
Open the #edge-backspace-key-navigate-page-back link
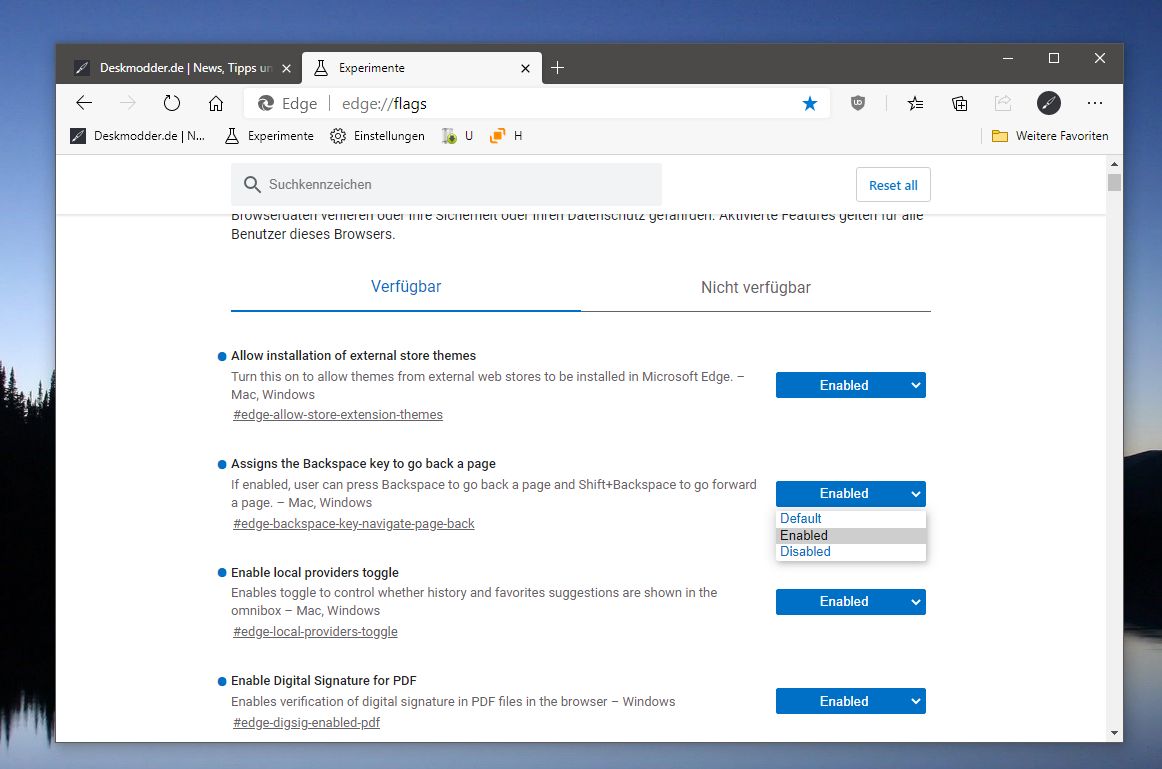pyautogui.click(x=353, y=524)
